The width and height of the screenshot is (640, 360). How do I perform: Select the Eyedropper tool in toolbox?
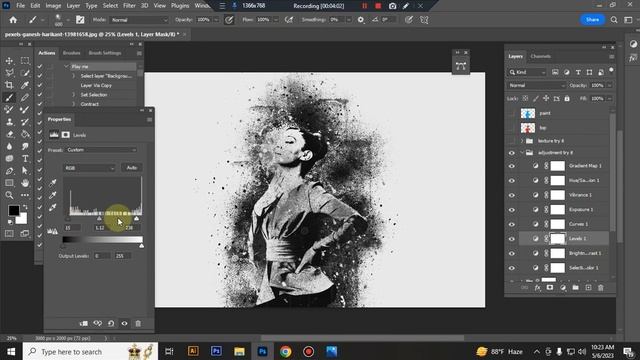pos(25,85)
